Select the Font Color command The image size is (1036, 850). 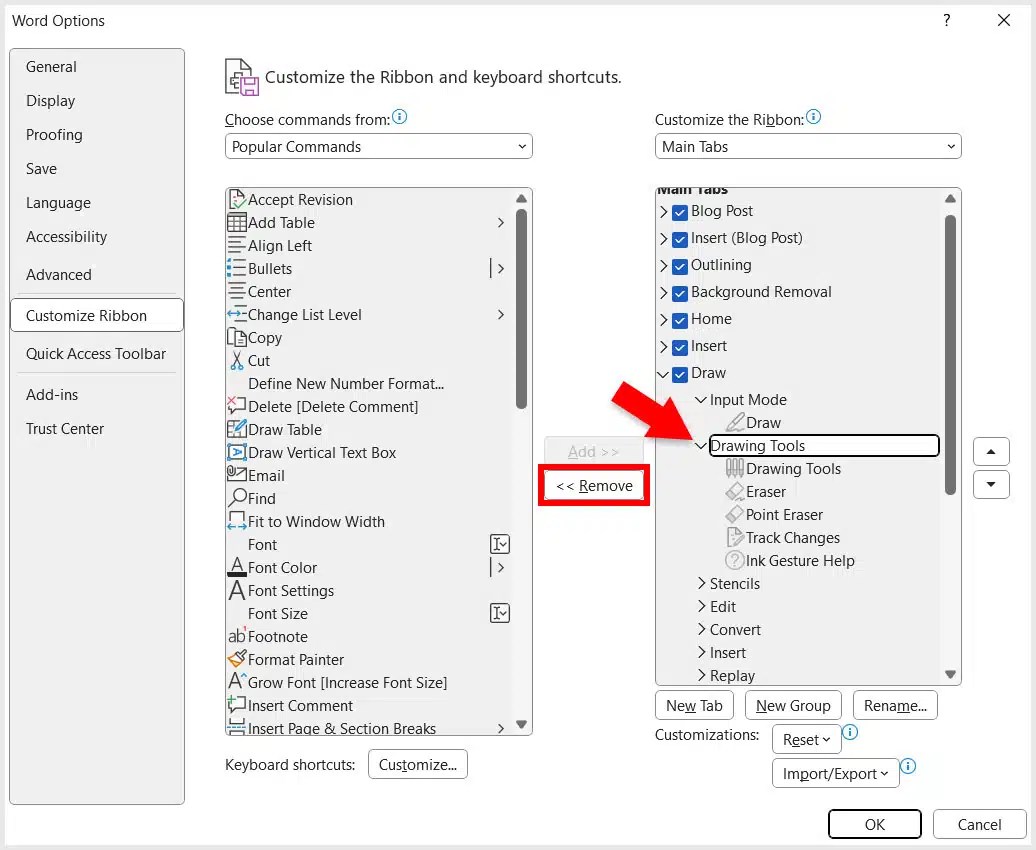pyautogui.click(x=282, y=567)
